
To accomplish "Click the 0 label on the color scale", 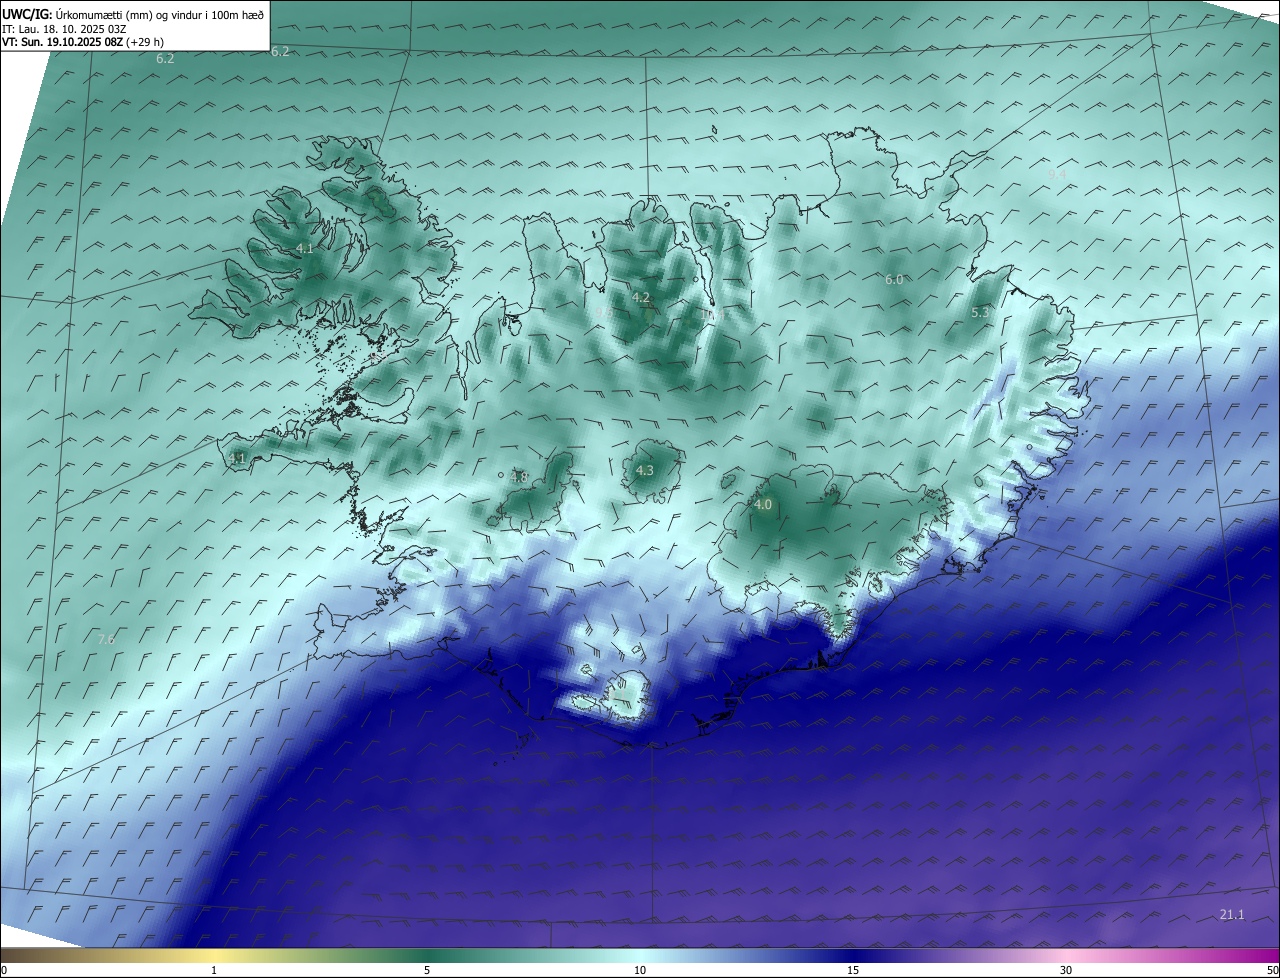I will [4, 970].
